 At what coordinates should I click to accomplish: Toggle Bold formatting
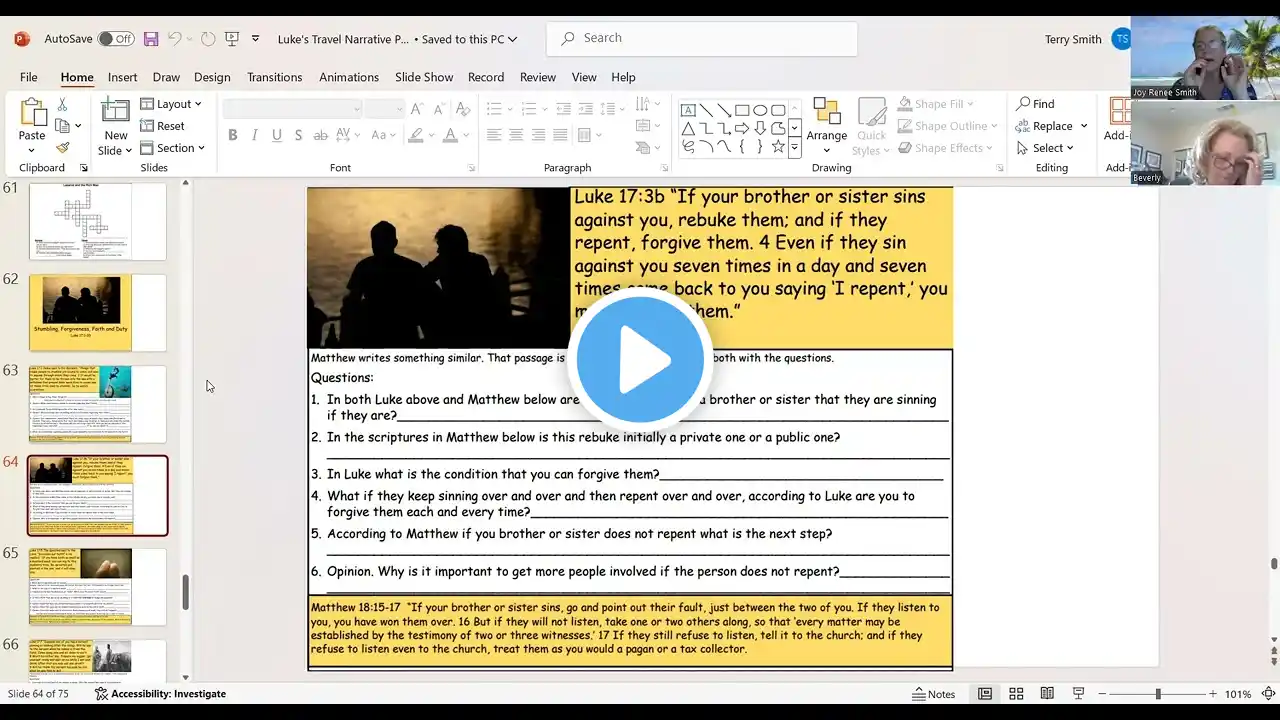click(x=233, y=135)
